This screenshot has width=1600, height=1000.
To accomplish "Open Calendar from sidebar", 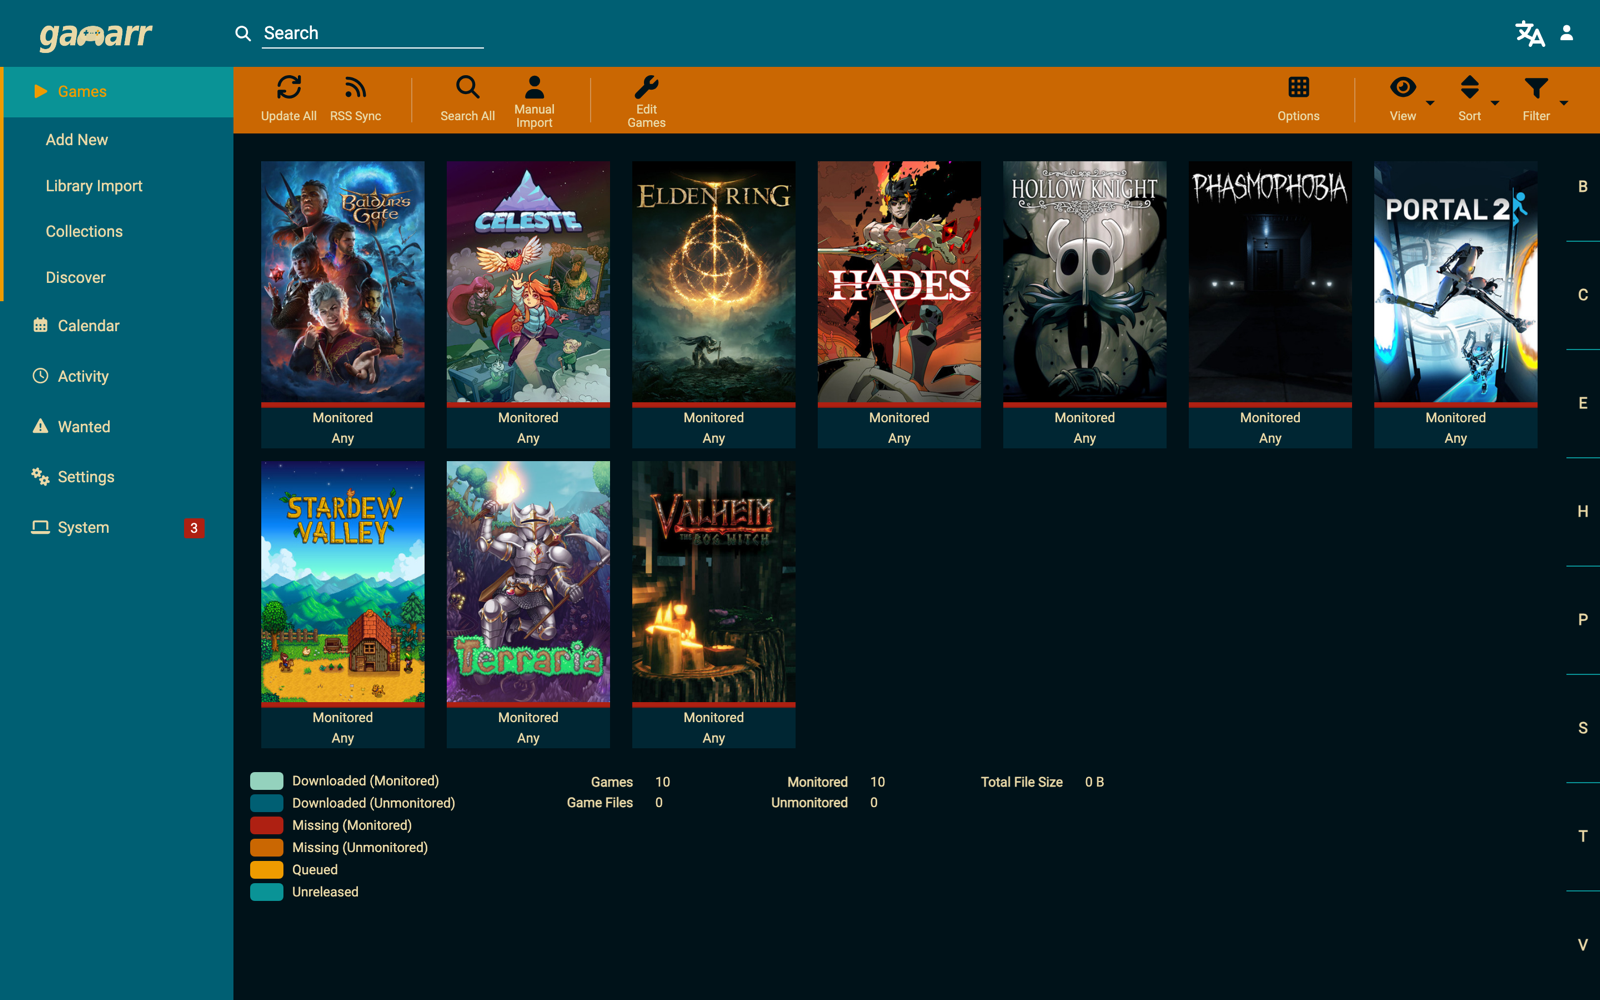I will click(x=116, y=326).
